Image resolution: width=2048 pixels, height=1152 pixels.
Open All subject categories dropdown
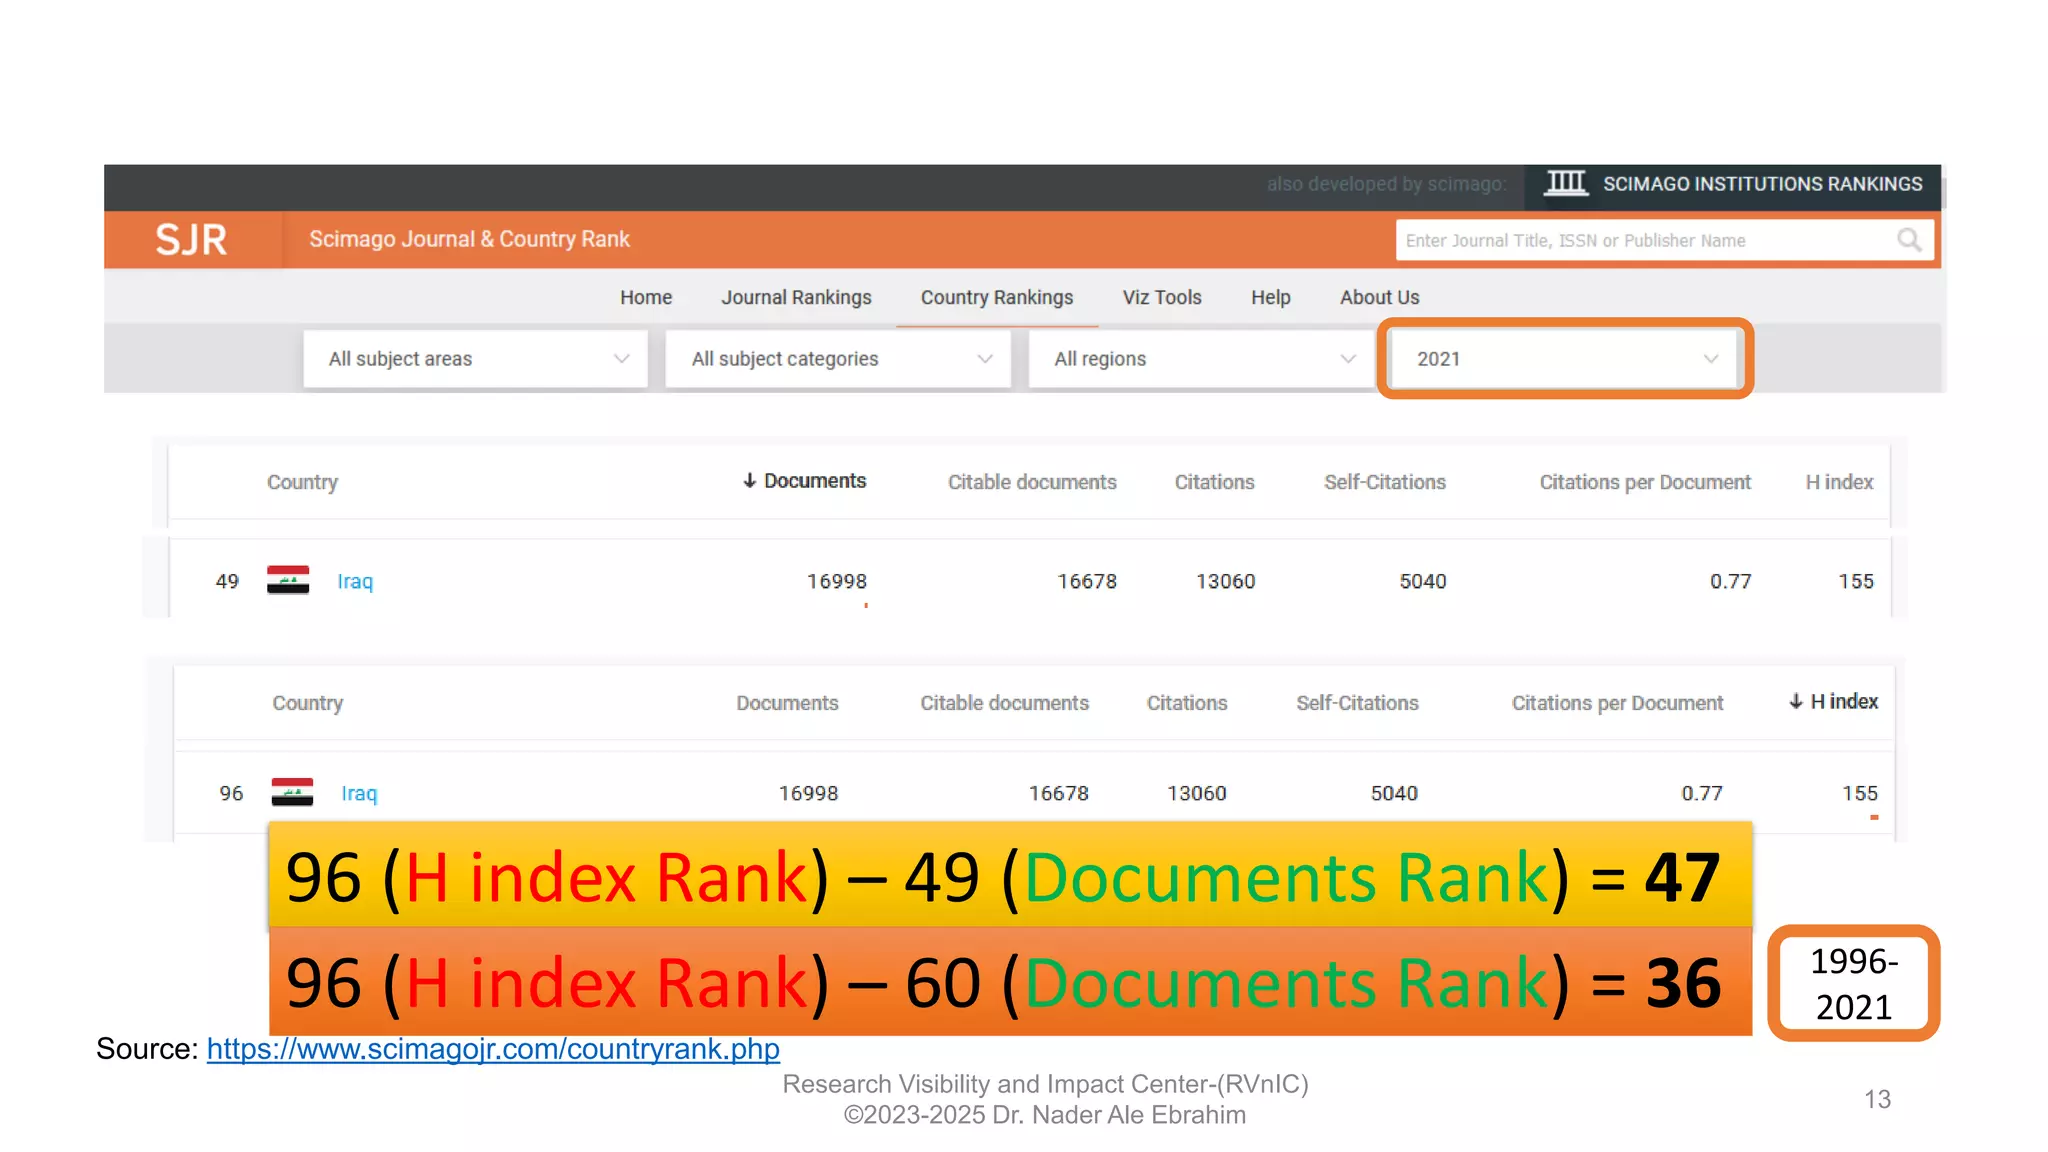point(838,359)
